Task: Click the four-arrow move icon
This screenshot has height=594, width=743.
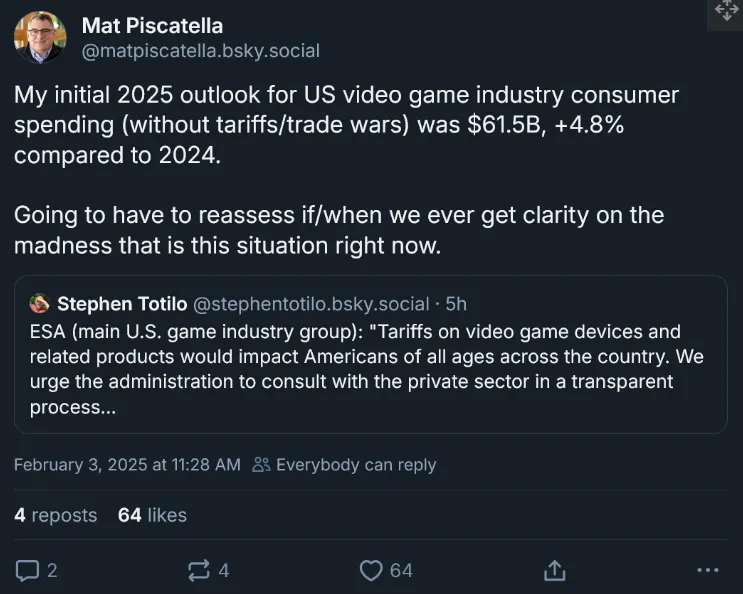Action: tap(725, 10)
